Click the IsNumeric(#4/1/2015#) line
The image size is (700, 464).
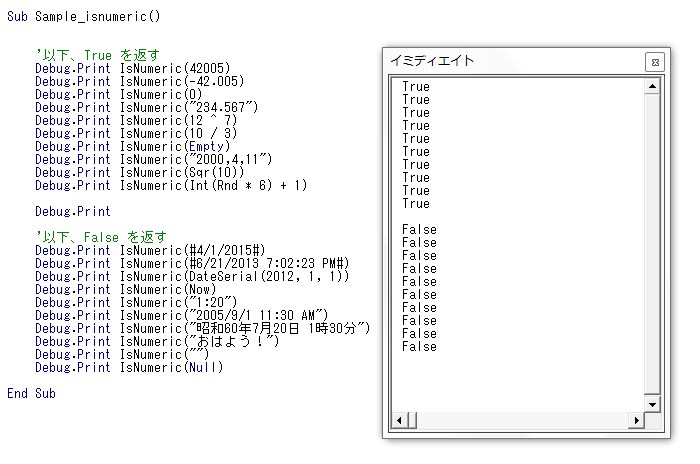[150, 250]
